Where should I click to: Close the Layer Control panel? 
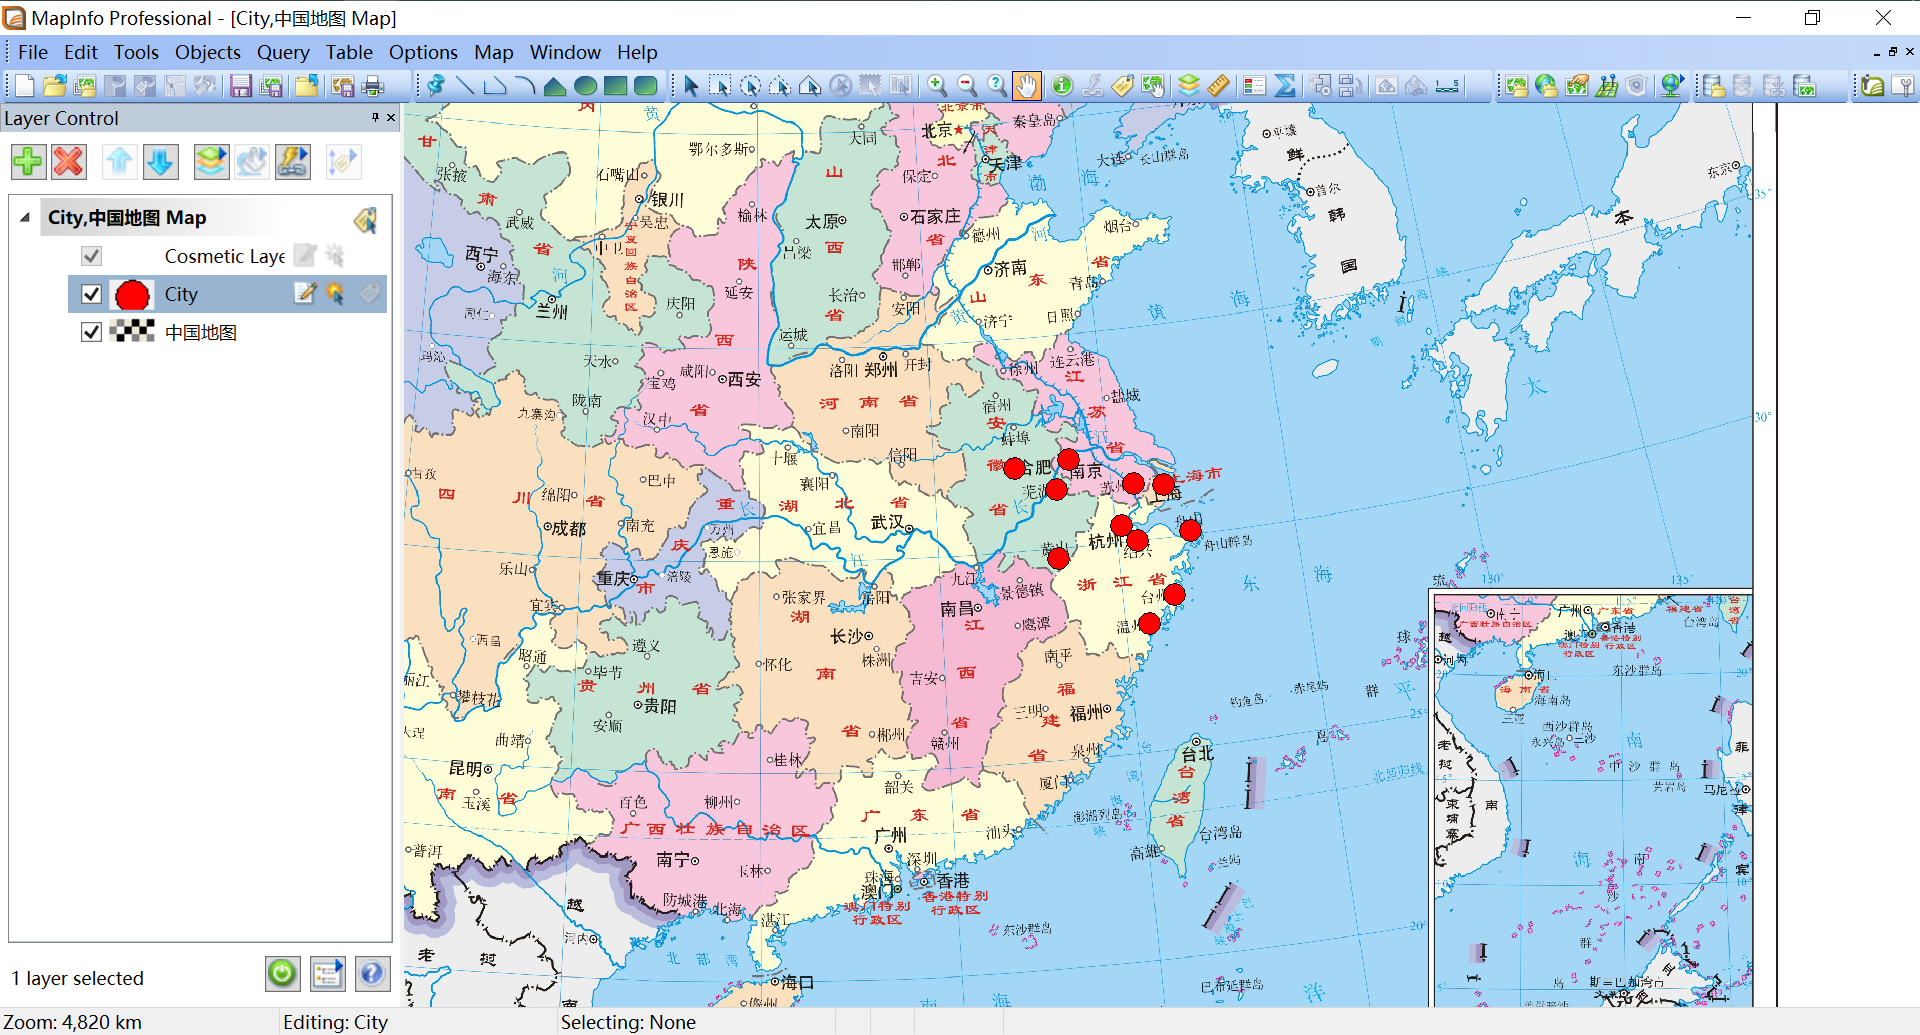(x=391, y=117)
